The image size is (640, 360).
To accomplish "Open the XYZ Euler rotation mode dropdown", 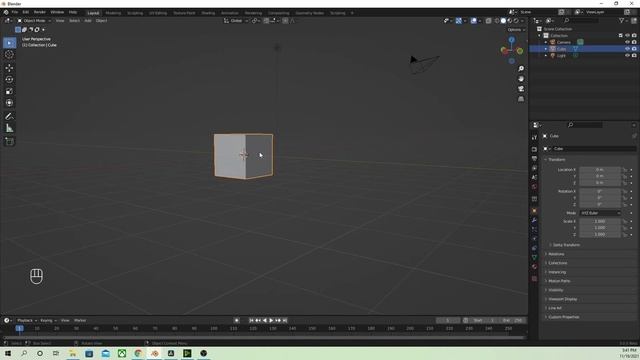I will [x=600, y=213].
